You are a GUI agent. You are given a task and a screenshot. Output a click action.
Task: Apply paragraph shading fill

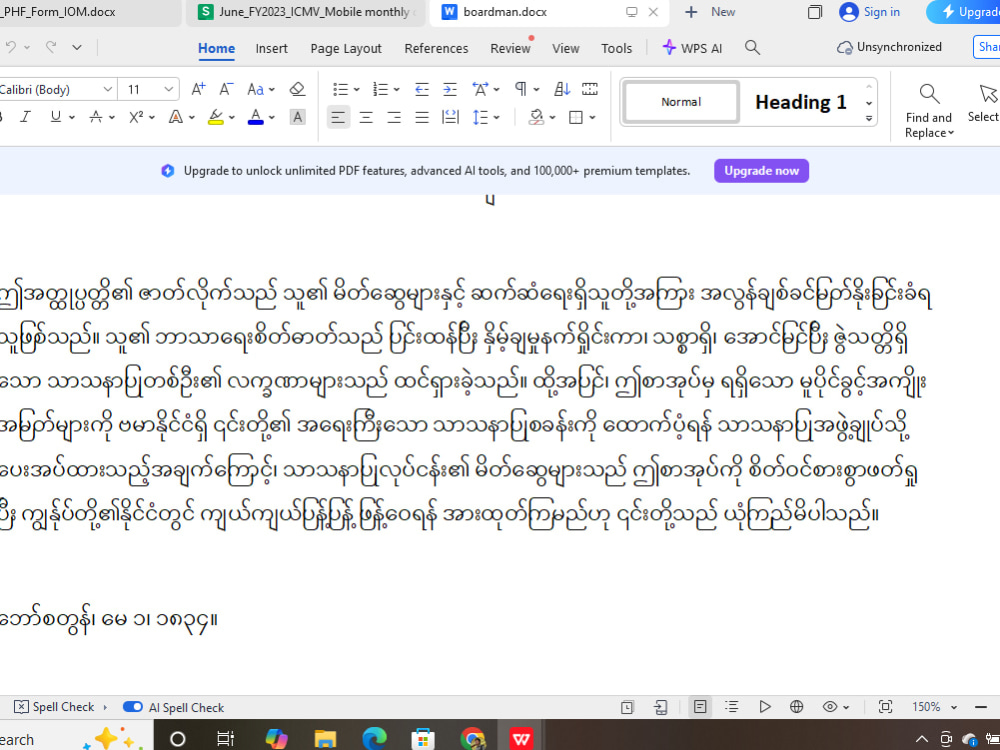tap(536, 117)
